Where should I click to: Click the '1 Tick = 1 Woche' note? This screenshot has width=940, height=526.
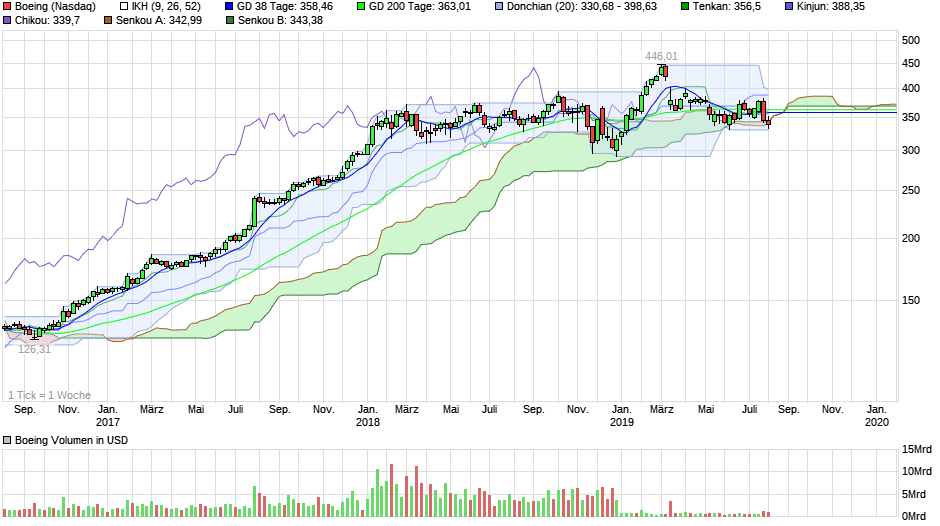50,395
